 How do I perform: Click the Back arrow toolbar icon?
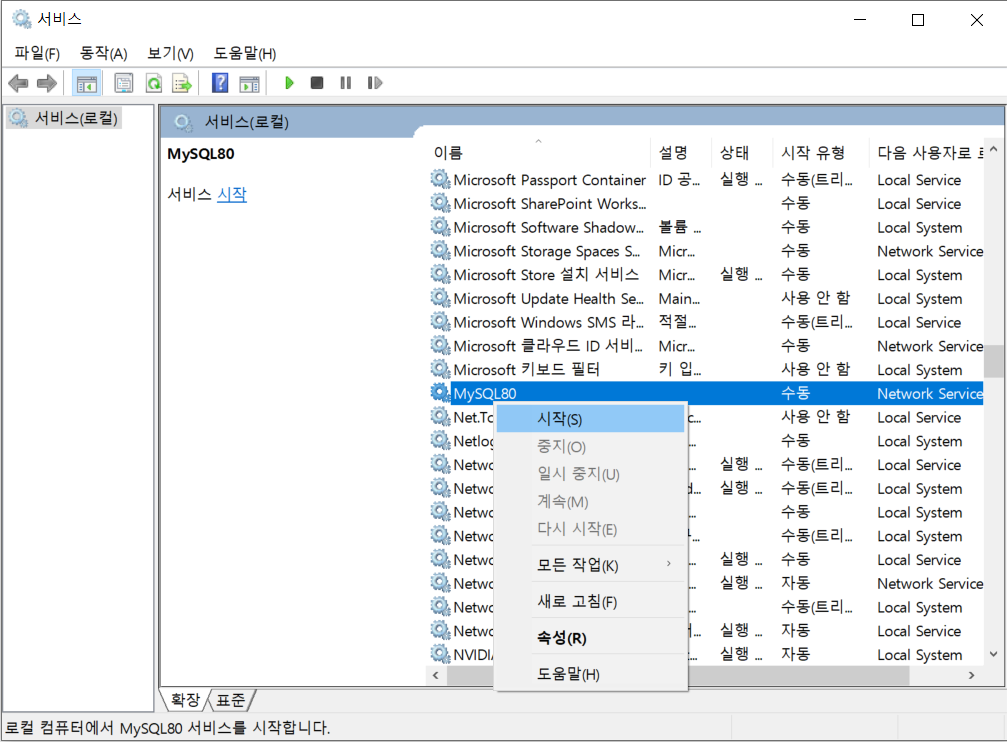tap(19, 83)
